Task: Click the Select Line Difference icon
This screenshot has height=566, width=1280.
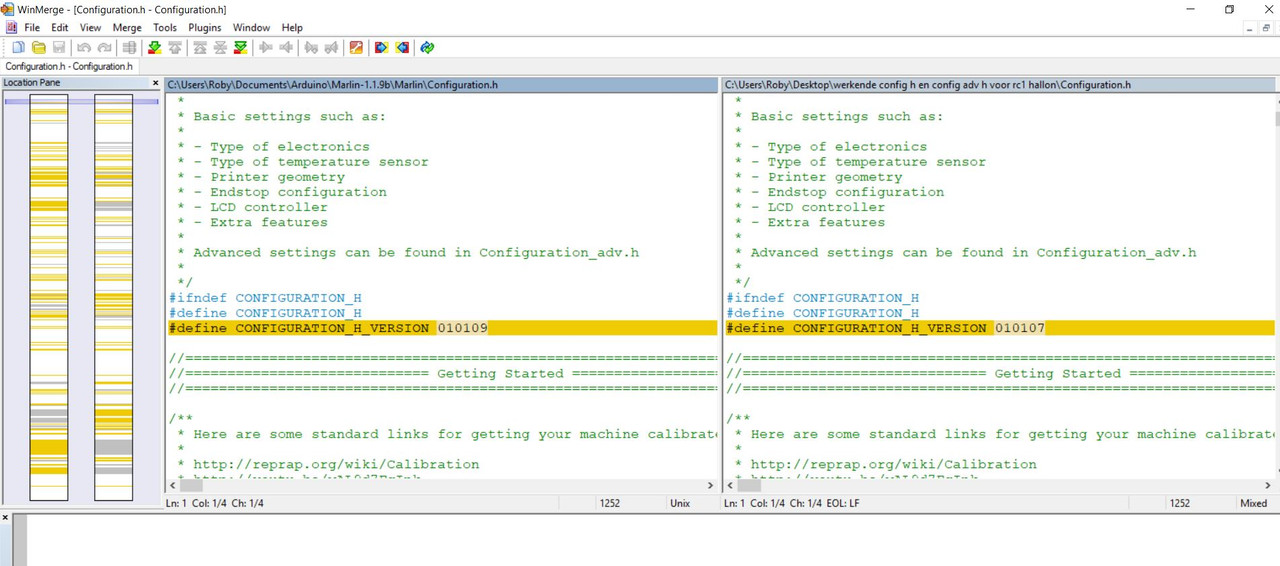Action: pos(129,47)
